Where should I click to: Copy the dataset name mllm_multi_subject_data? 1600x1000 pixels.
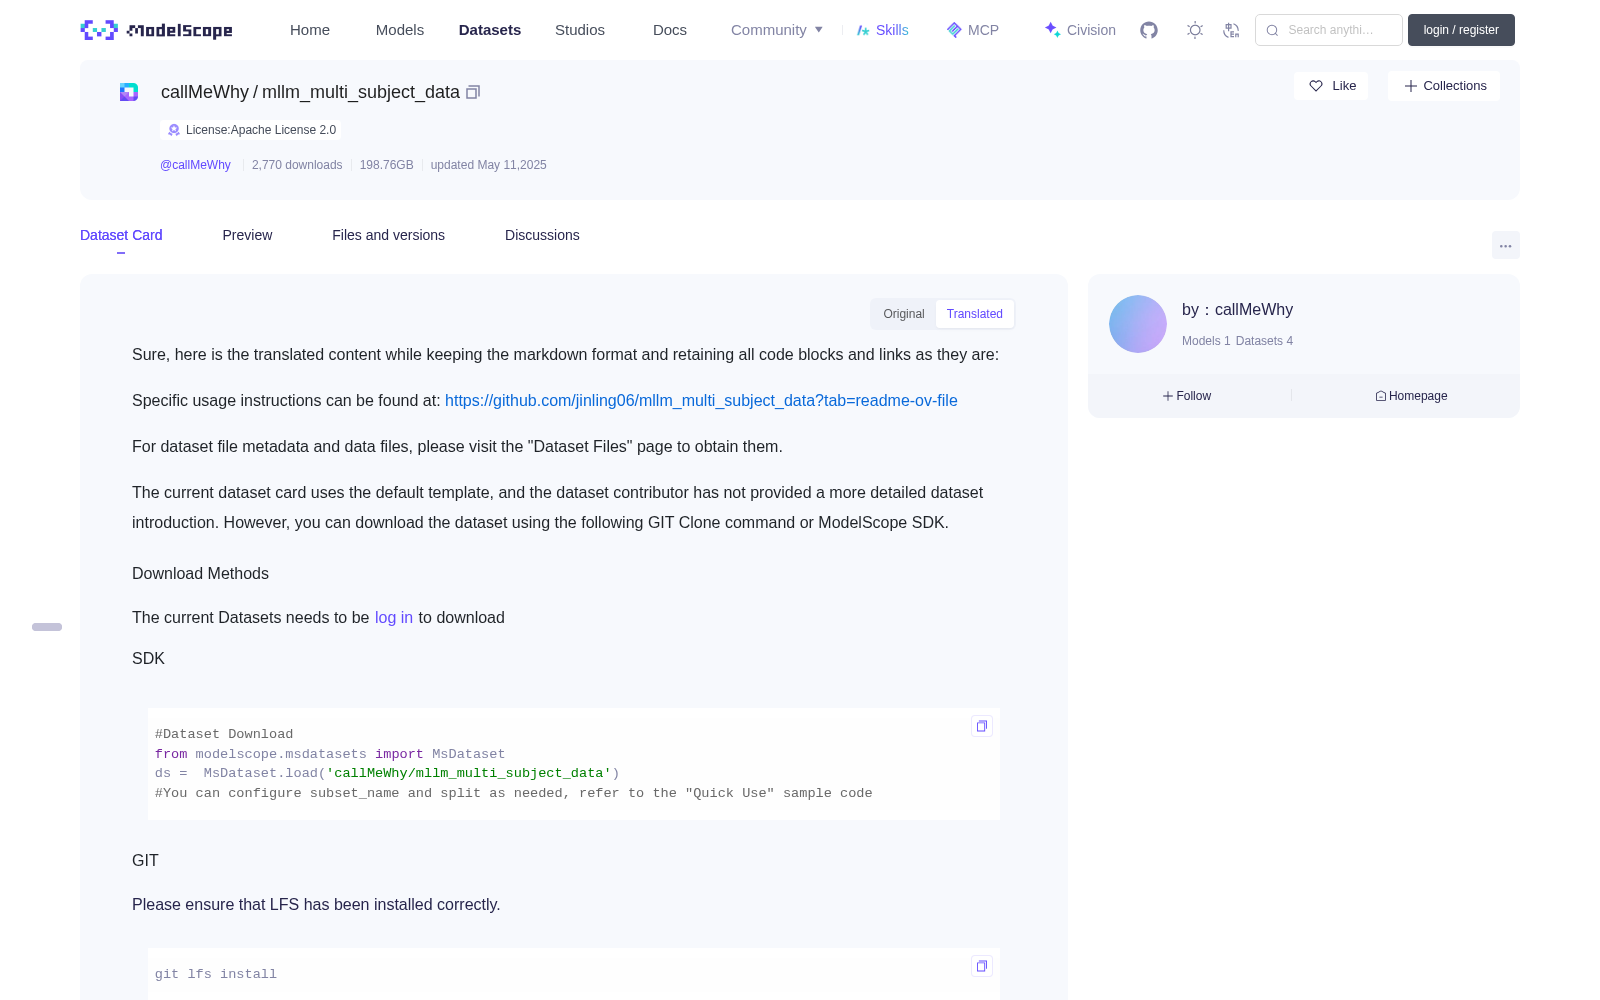pyautogui.click(x=473, y=92)
